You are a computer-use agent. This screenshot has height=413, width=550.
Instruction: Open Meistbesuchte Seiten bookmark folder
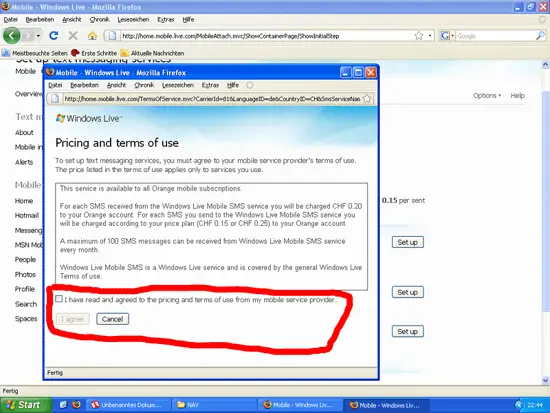34,53
